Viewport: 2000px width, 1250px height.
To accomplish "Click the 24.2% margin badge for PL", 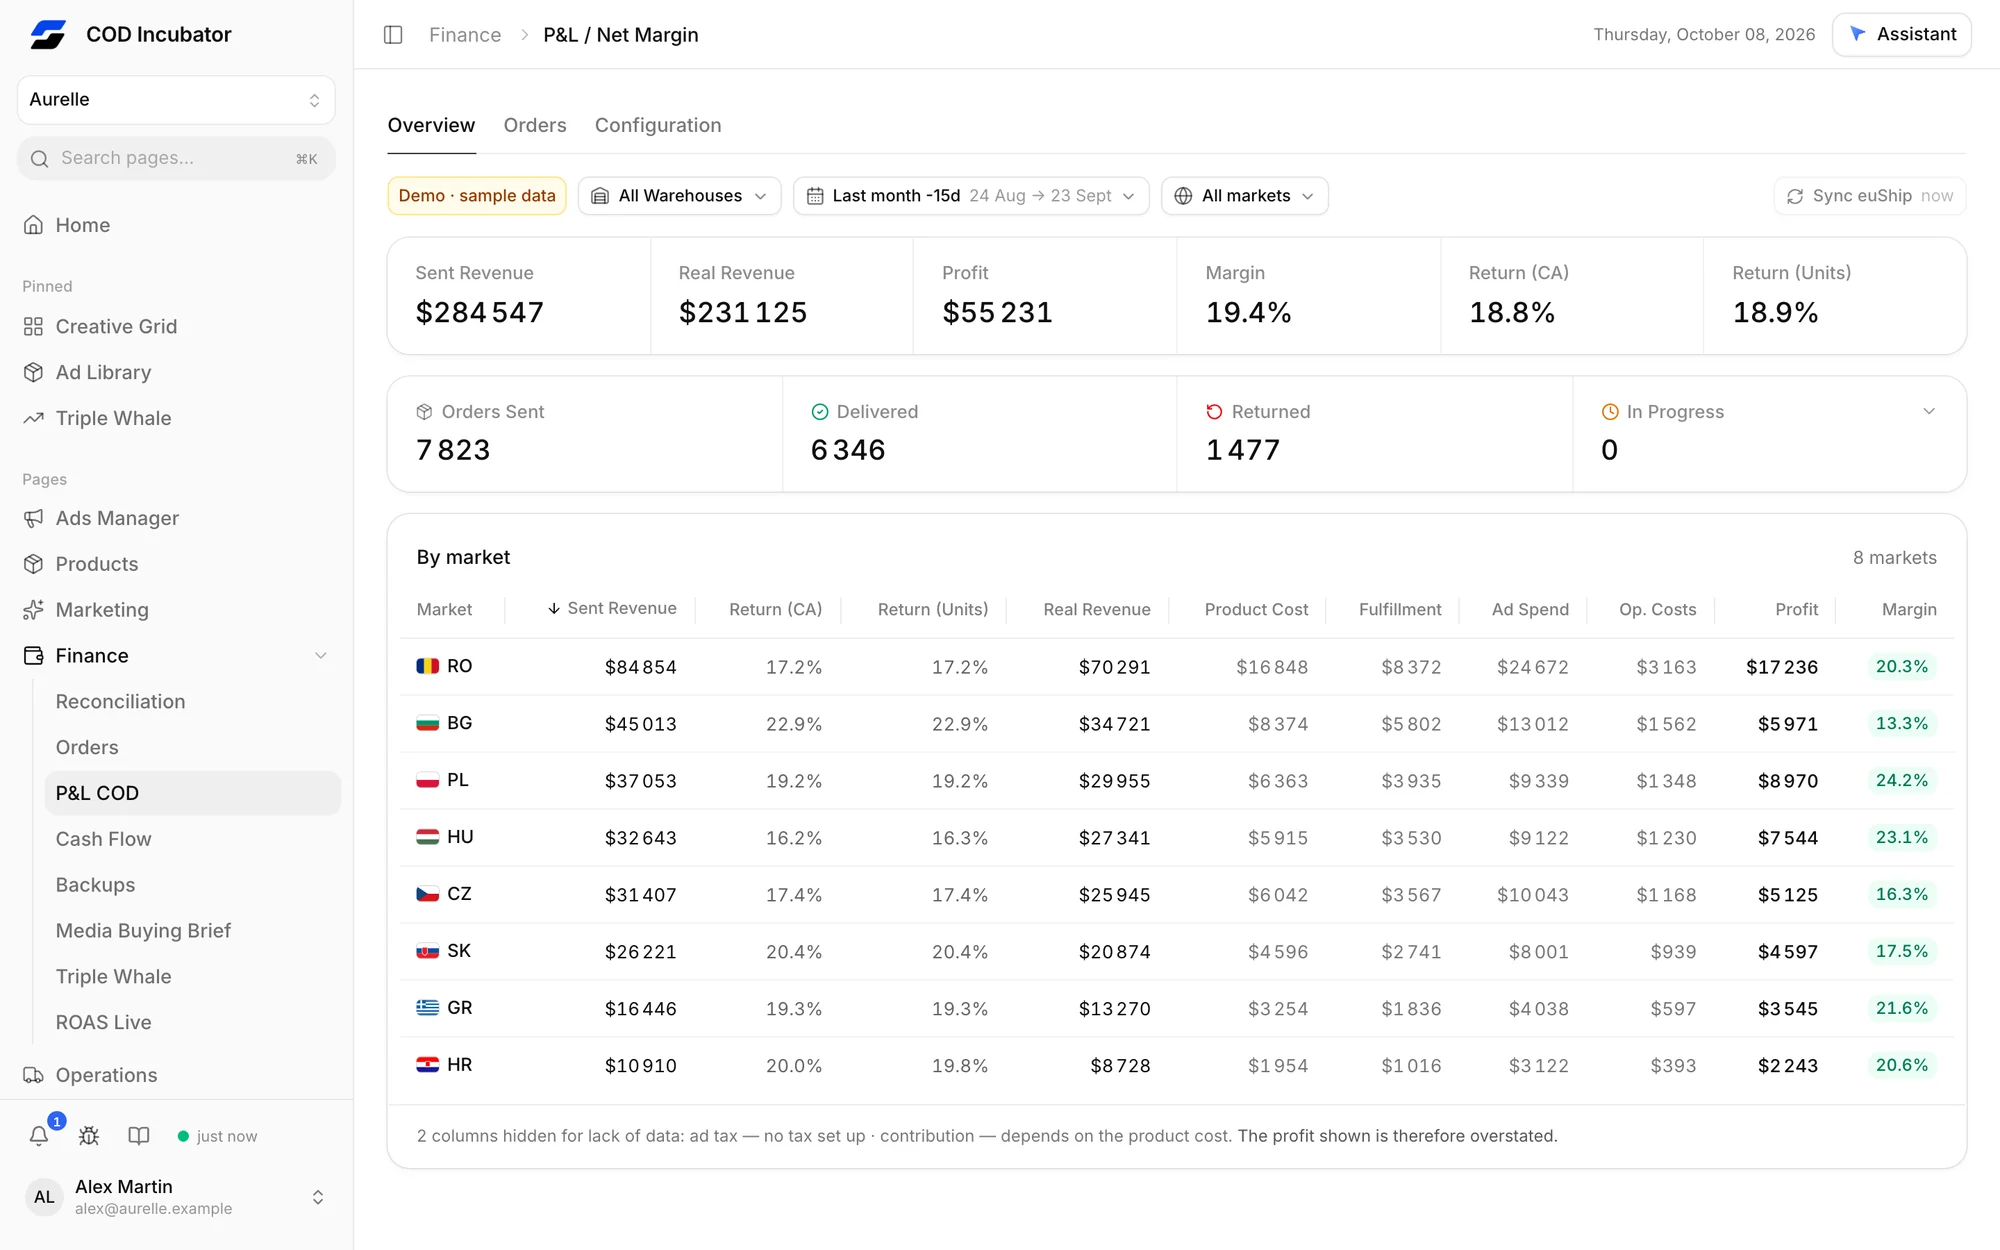I will pyautogui.click(x=1901, y=780).
